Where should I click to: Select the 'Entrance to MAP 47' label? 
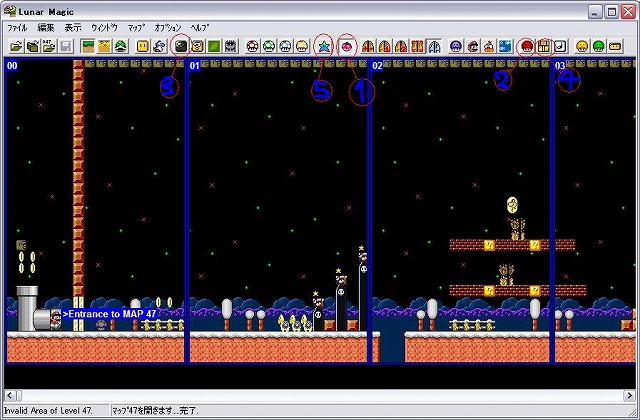[x=109, y=314]
